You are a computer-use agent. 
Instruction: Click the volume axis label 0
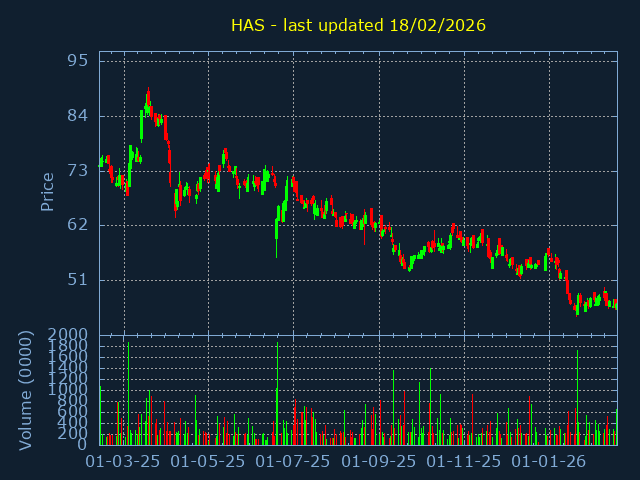click(82, 444)
